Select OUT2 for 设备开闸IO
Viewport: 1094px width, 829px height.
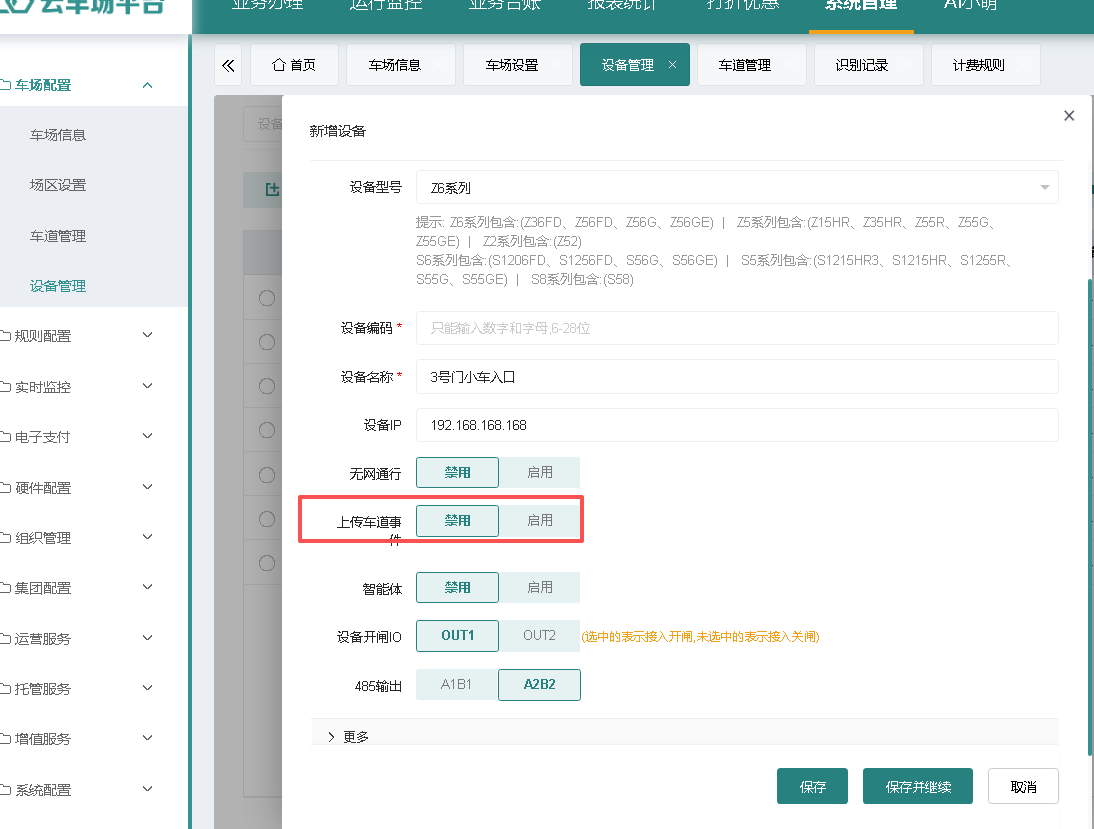coord(539,636)
